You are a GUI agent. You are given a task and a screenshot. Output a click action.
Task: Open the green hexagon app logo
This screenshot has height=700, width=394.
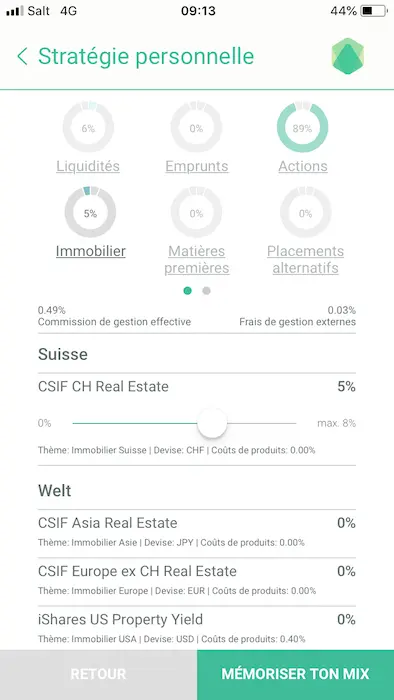pyautogui.click(x=348, y=56)
